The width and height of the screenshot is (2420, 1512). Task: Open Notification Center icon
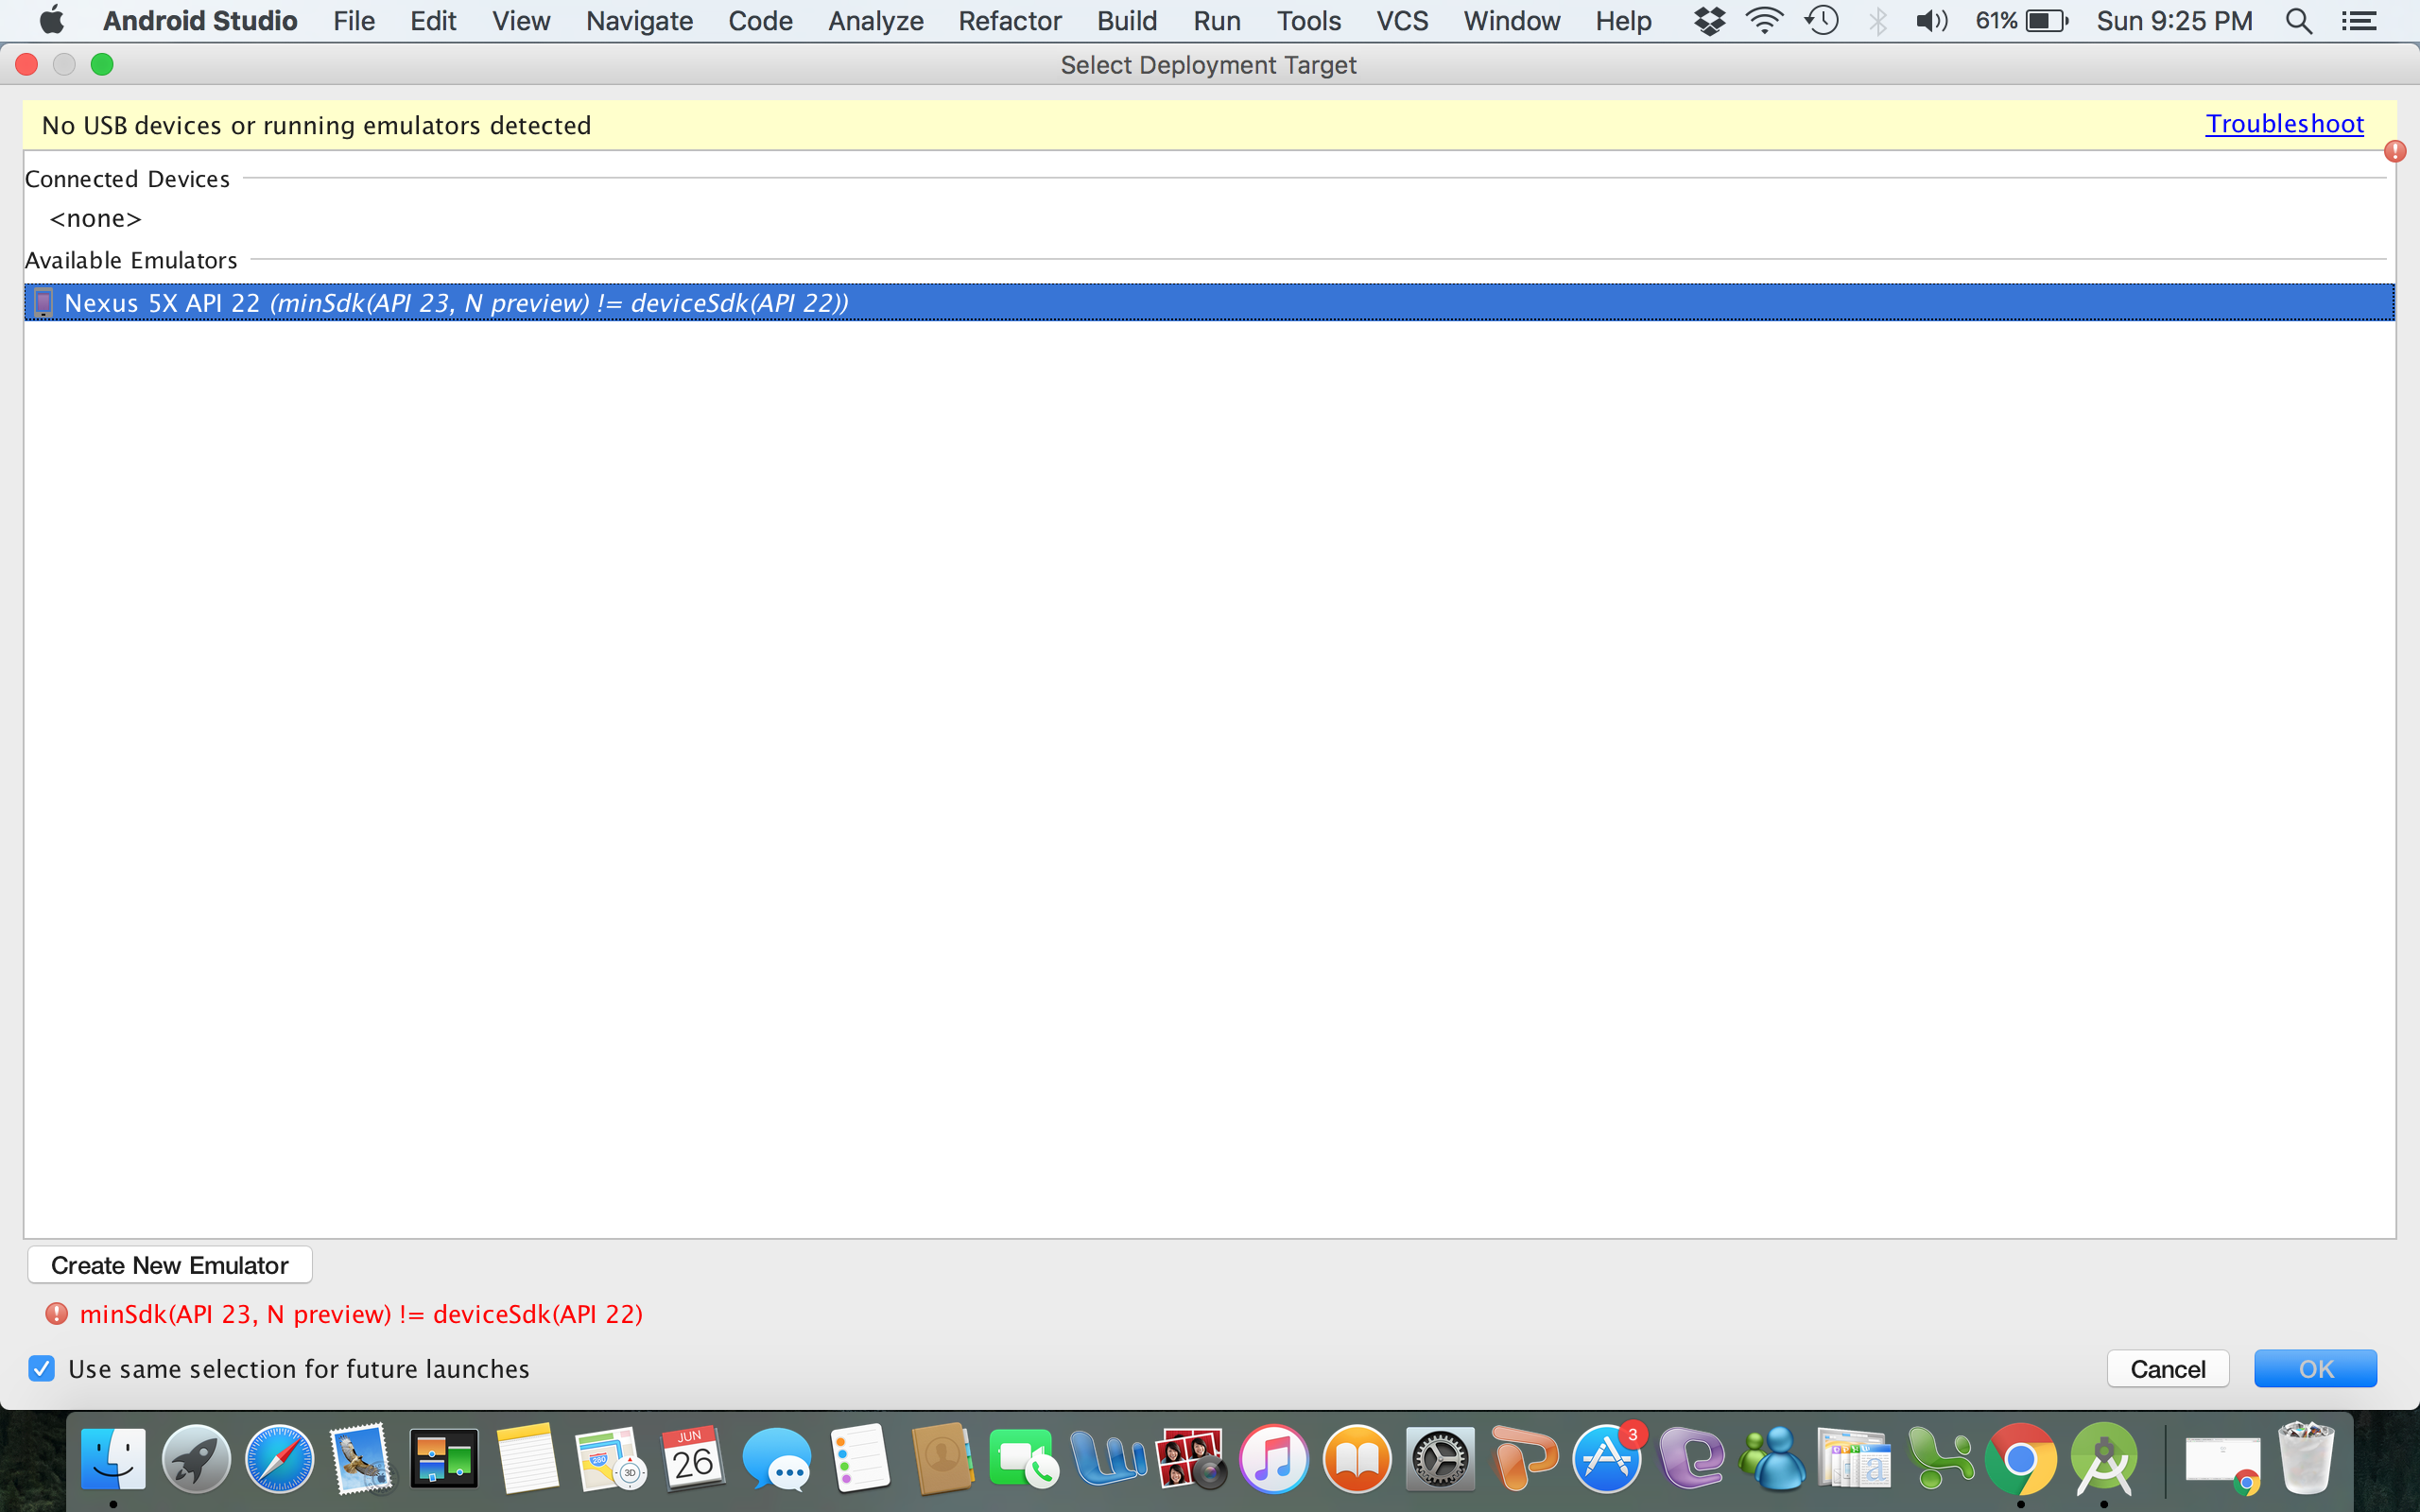(x=2359, y=21)
